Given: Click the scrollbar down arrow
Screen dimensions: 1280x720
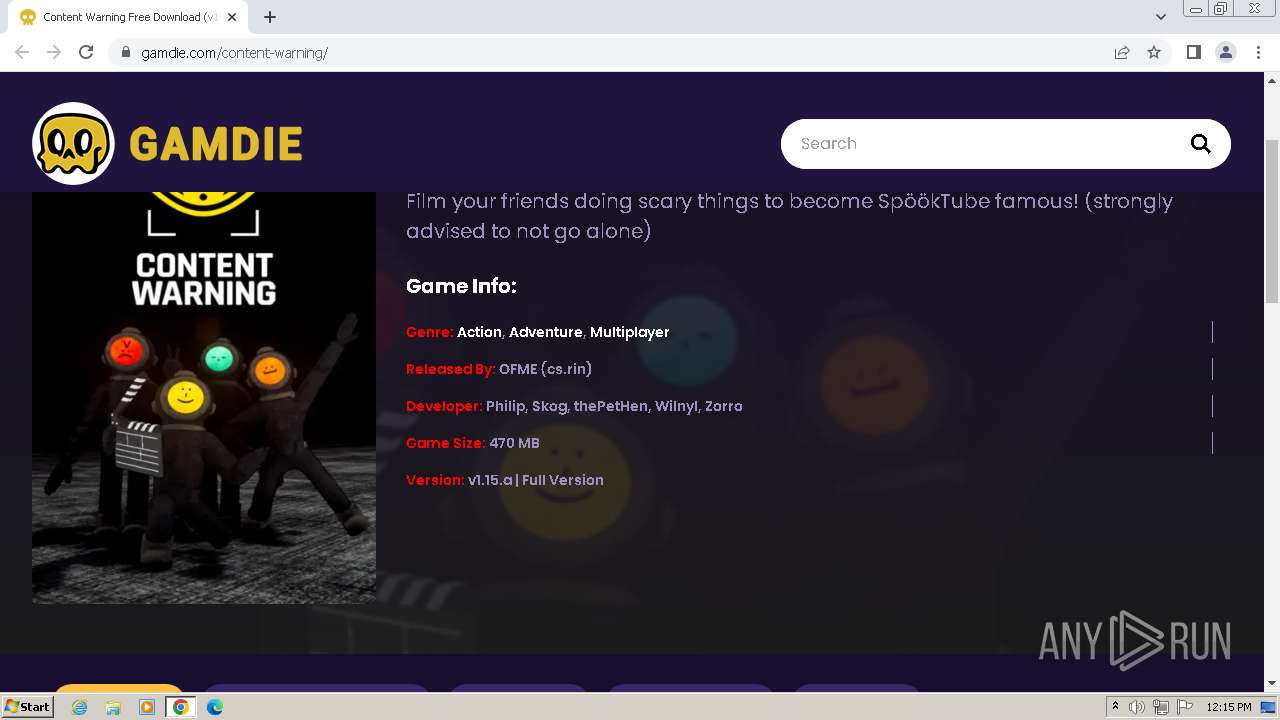Looking at the screenshot, I should (1272, 683).
